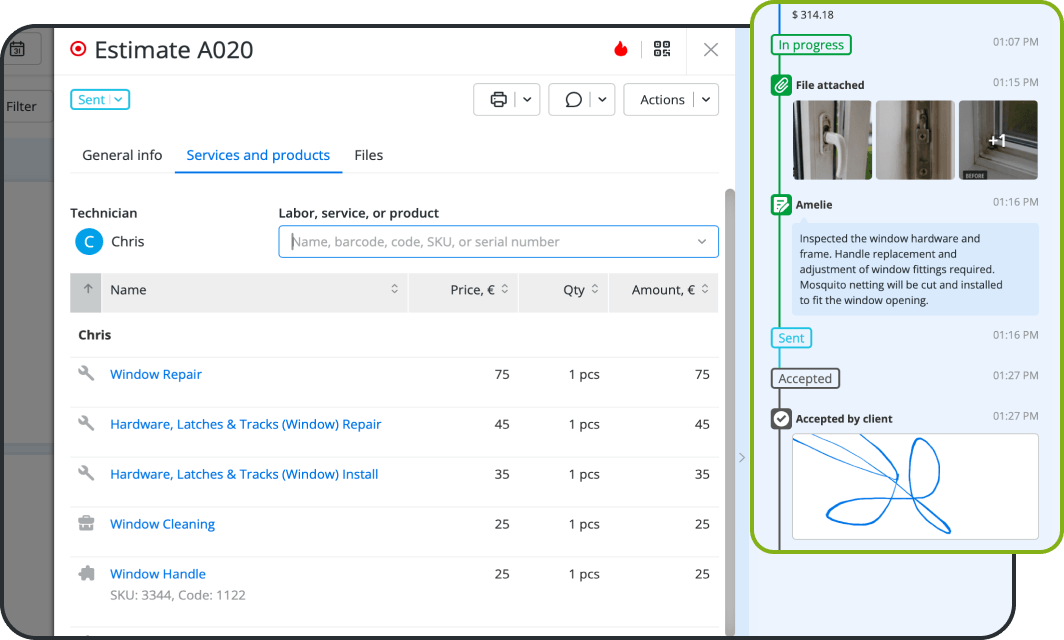Open the Window Handle link

[x=158, y=574]
